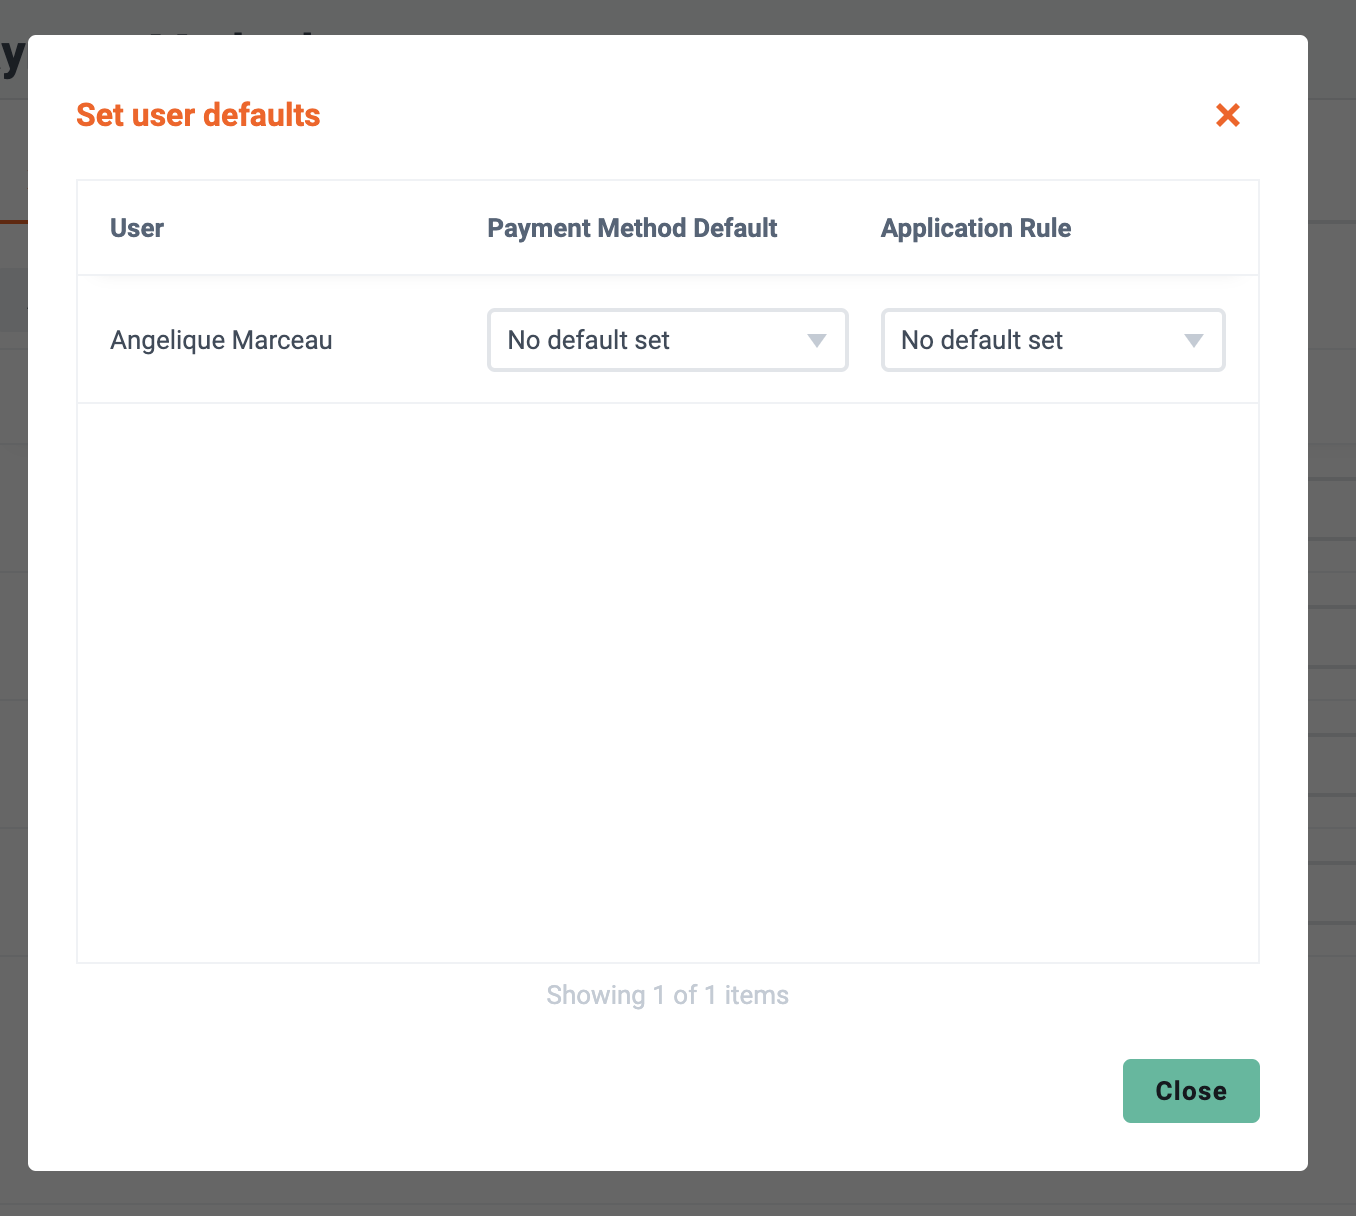Viewport: 1356px width, 1216px height.
Task: Click 'No default set' text under Application Rule
Action: 982,340
